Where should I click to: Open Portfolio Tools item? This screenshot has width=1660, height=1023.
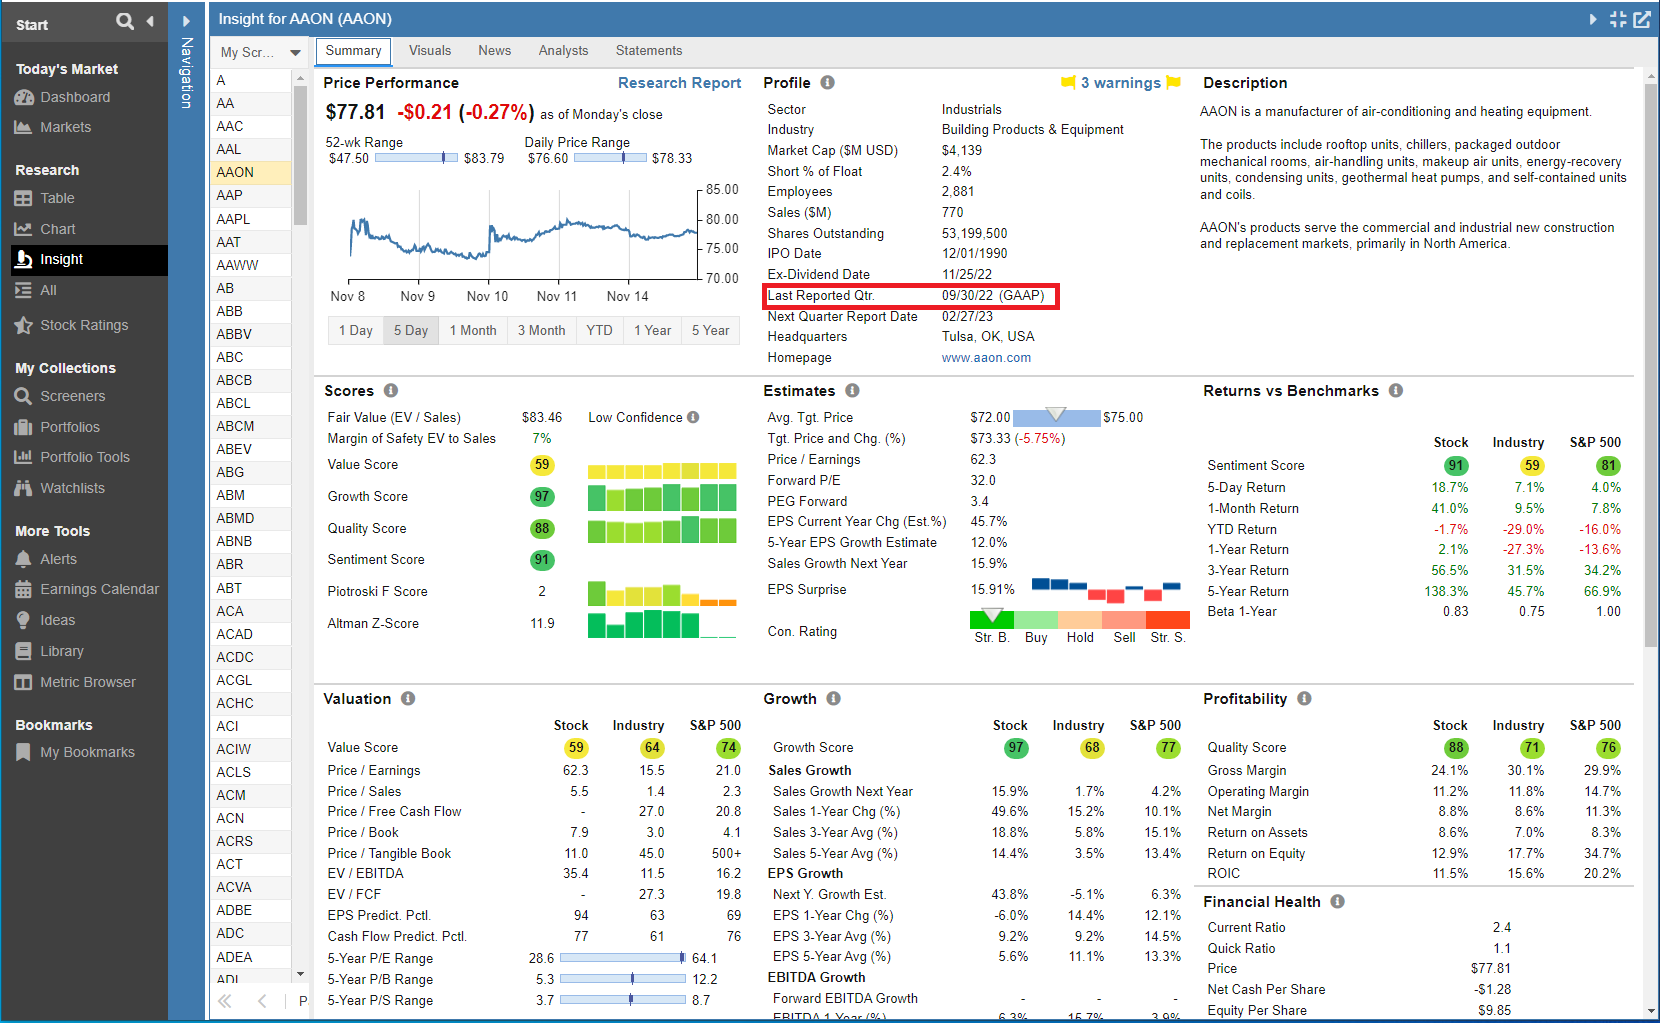tap(85, 457)
